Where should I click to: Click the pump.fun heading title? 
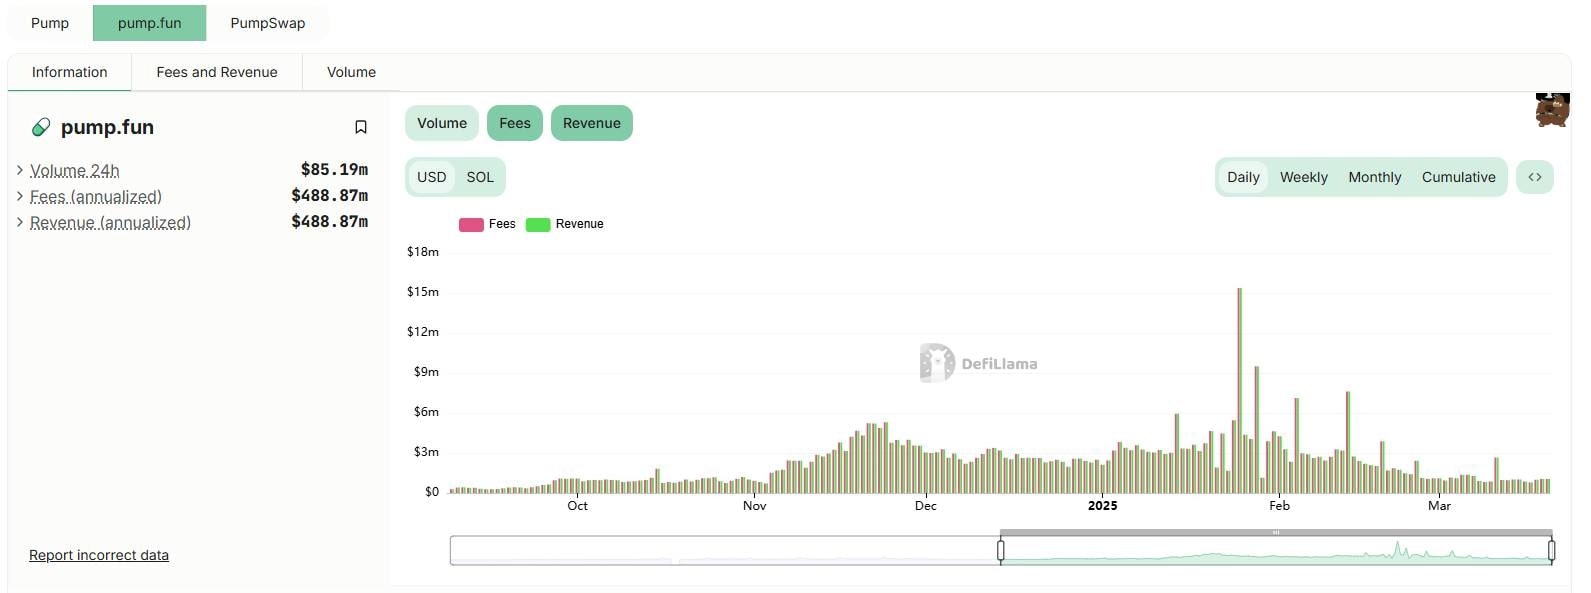tap(107, 127)
